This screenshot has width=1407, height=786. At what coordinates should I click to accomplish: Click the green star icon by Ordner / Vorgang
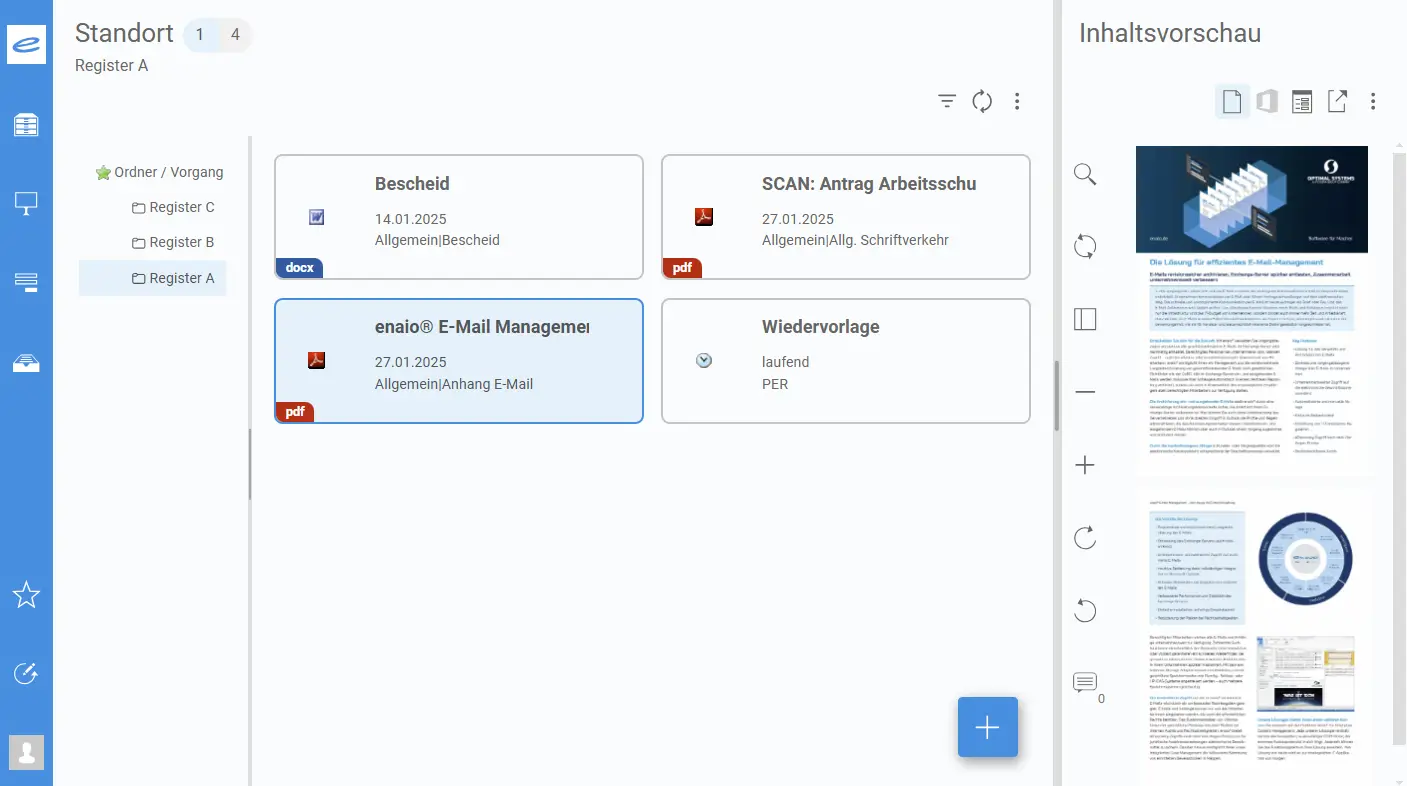point(103,173)
